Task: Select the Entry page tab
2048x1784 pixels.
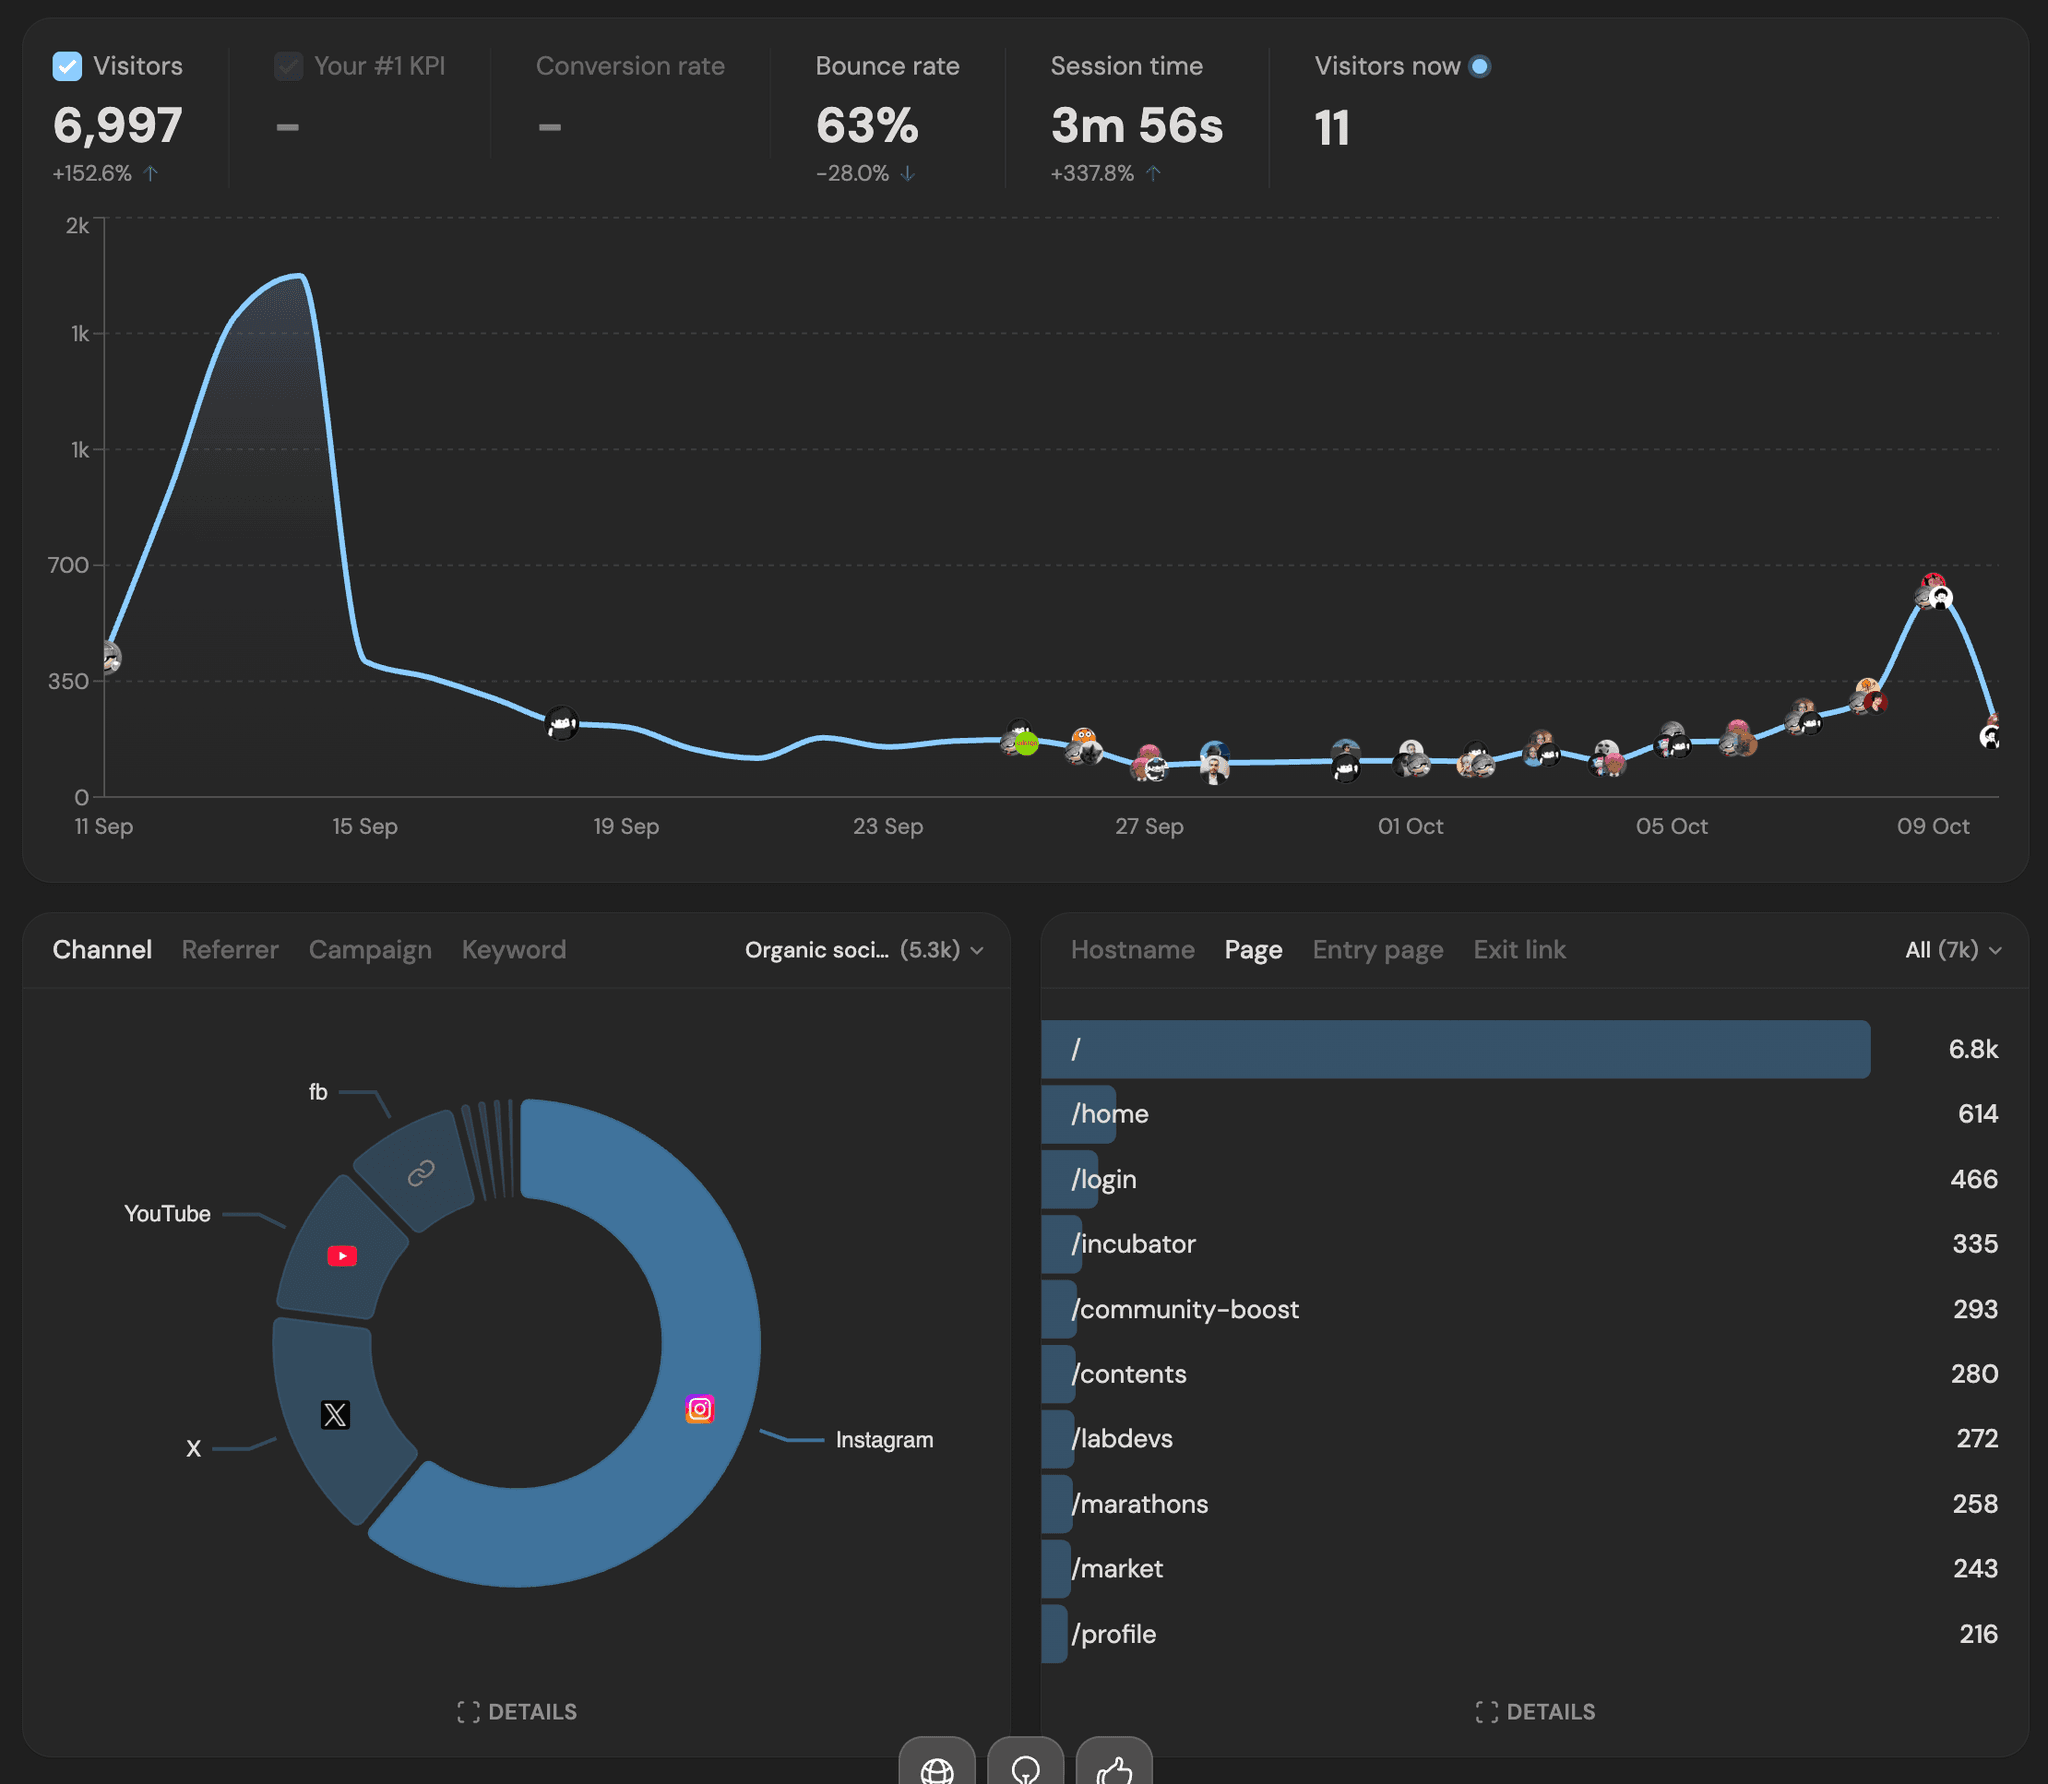Action: (1377, 950)
